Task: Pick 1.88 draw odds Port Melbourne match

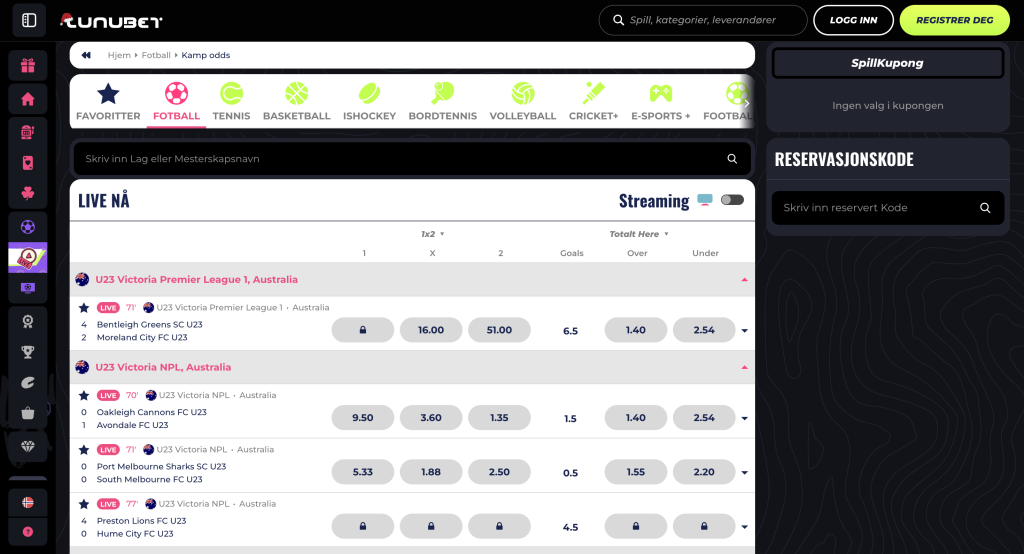Action: pos(431,472)
